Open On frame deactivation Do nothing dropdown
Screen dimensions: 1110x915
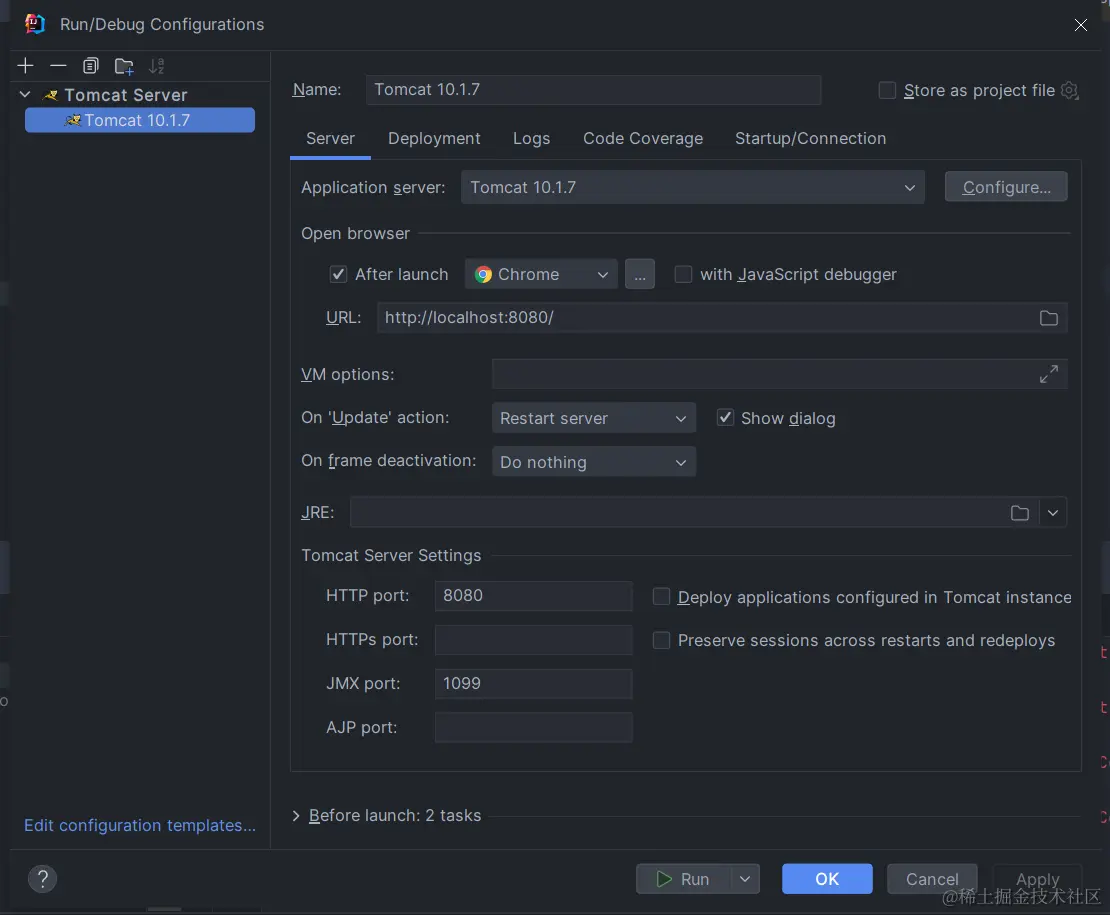[x=593, y=462]
